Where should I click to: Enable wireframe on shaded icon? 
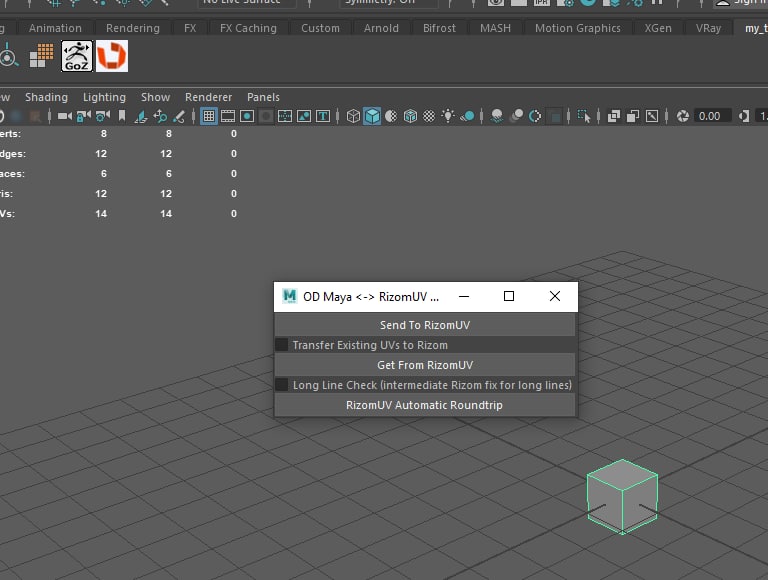click(410, 116)
